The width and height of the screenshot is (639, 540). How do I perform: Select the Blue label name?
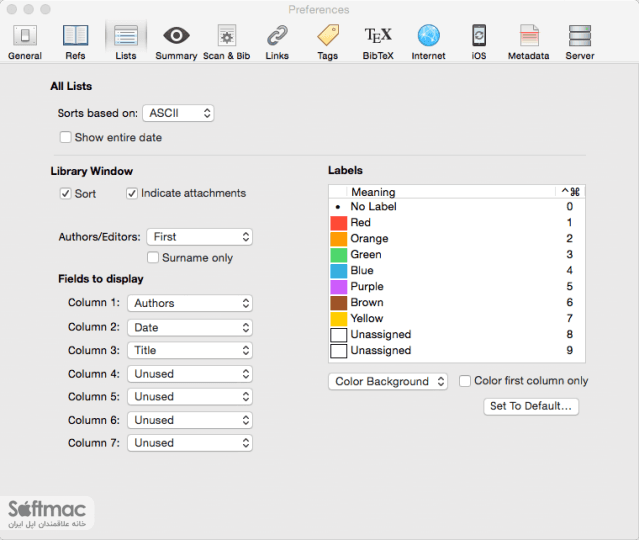pyautogui.click(x=362, y=270)
